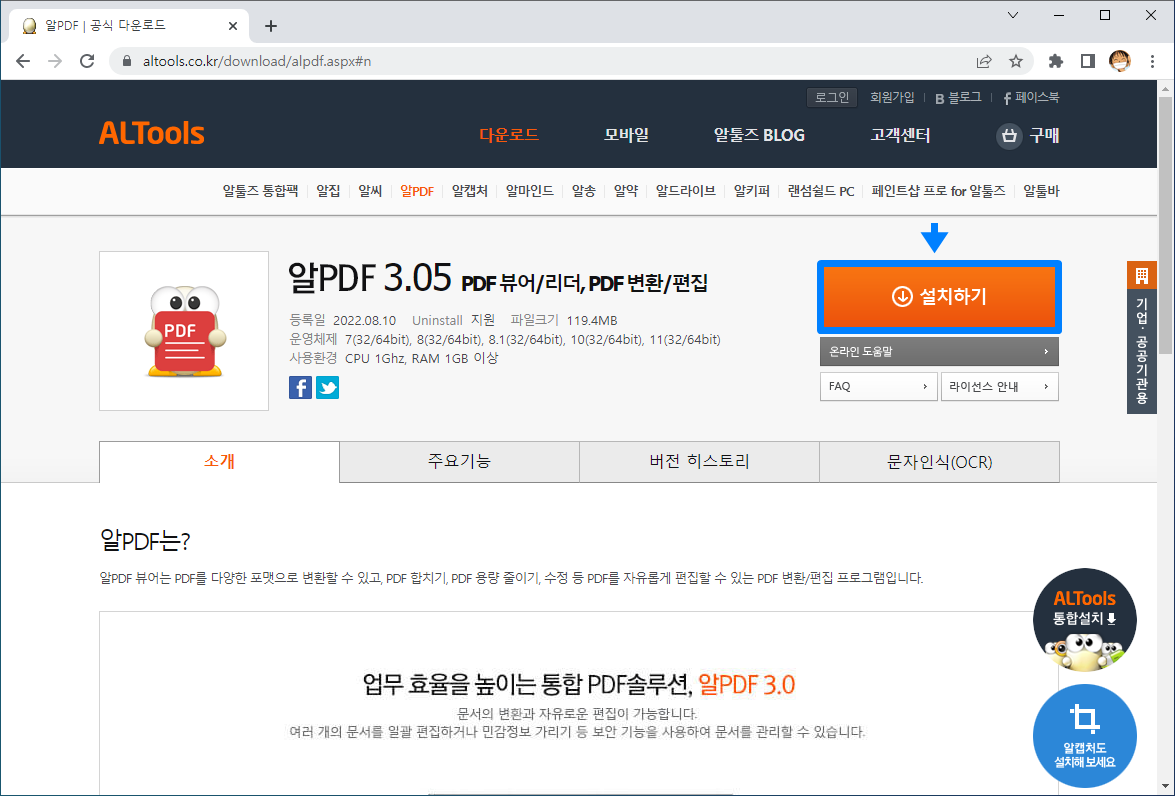The width and height of the screenshot is (1175, 796).
Task: Select 알약 in the product bar
Action: point(626,191)
